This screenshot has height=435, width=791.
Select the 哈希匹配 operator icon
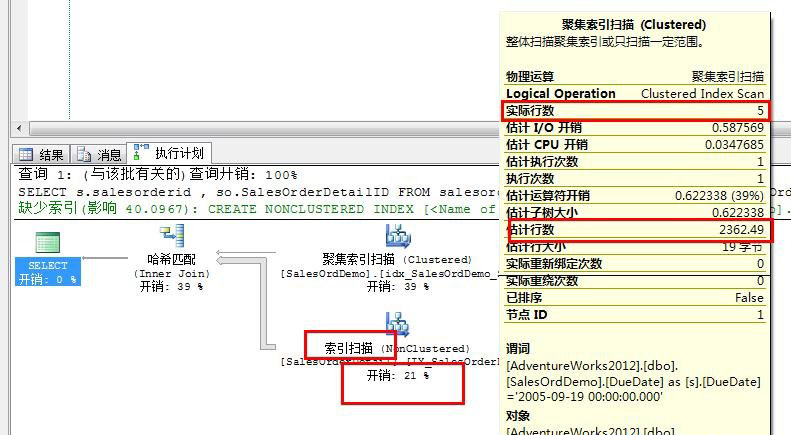pos(172,237)
